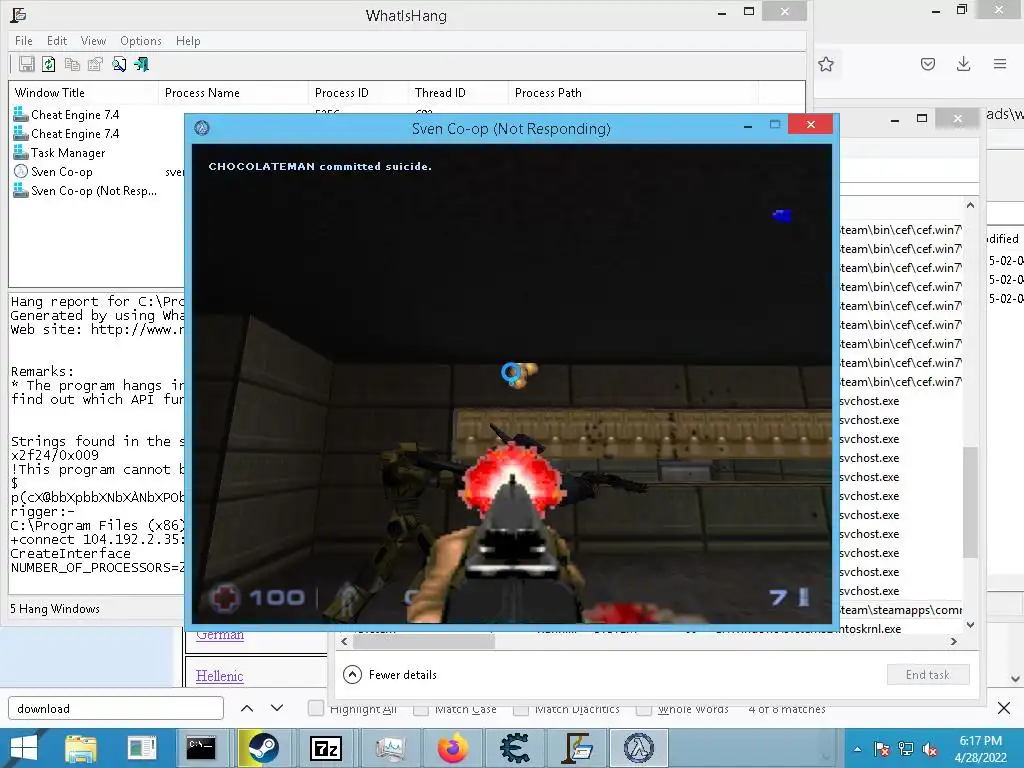Click the Sven Co-op title bar icon
1024x768 pixels.
202,128
